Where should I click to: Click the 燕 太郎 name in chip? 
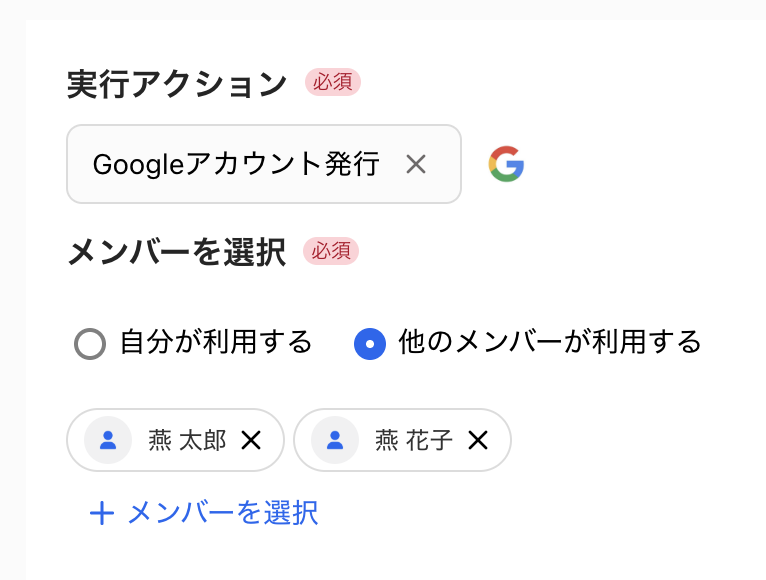click(187, 440)
